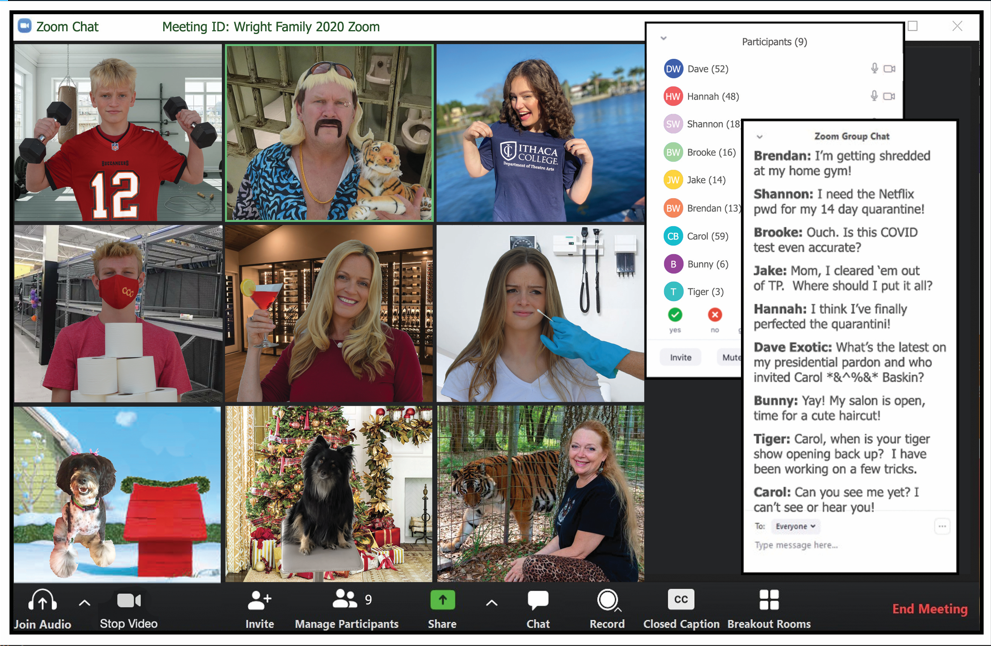991x646 pixels.
Task: Start screen sharing with green Share icon
Action: (442, 600)
